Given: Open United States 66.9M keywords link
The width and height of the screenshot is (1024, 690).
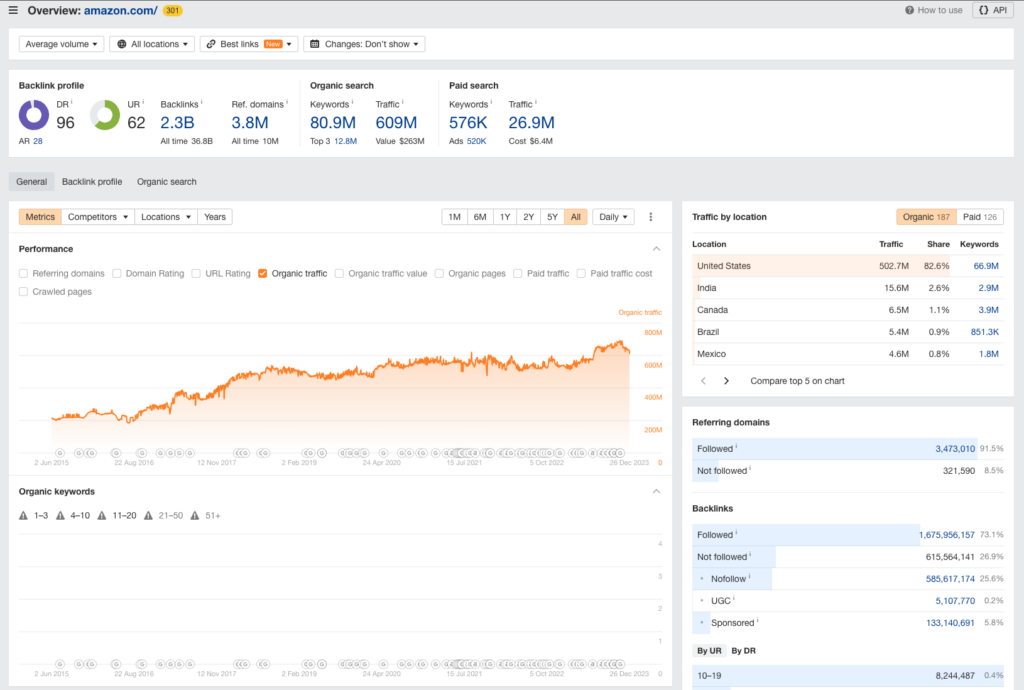Looking at the screenshot, I should click(x=986, y=266).
